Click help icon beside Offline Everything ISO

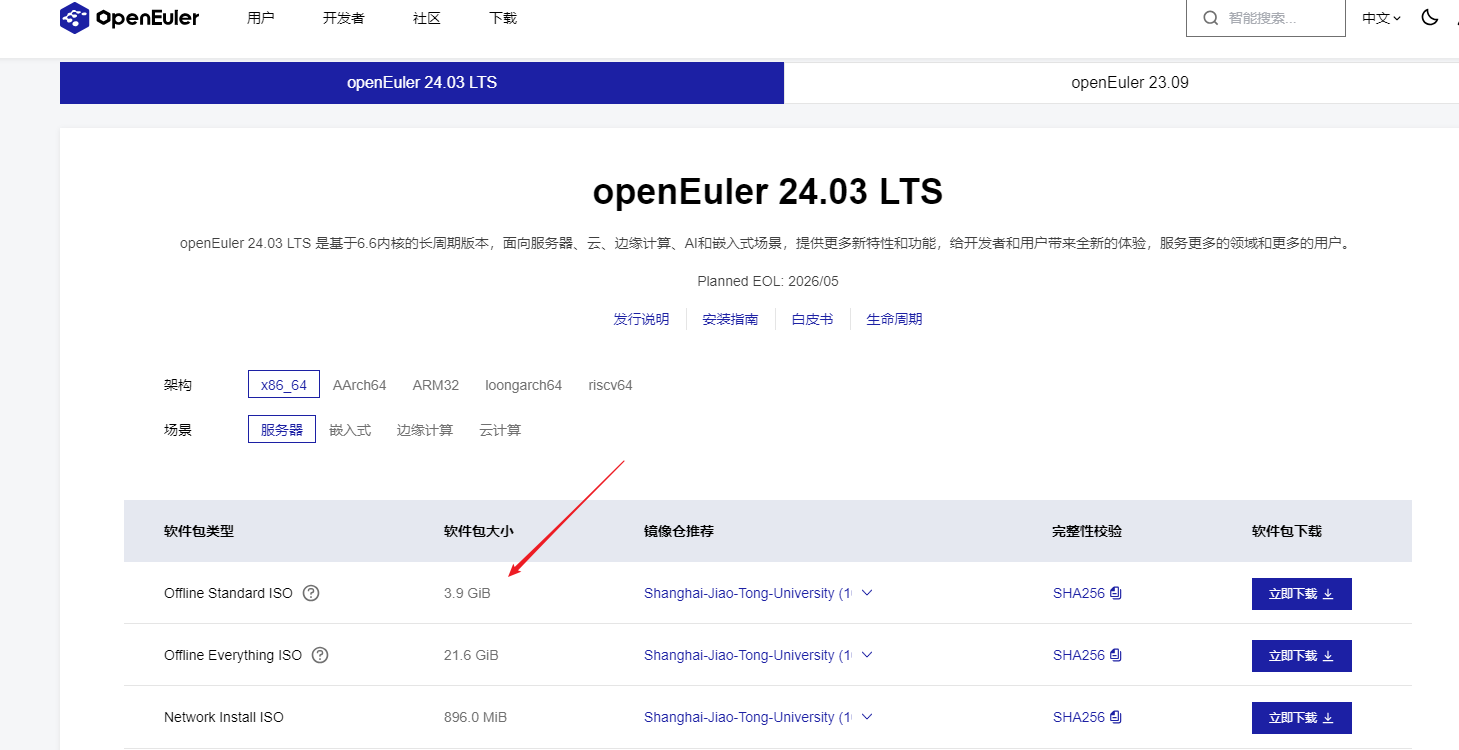tap(320, 655)
